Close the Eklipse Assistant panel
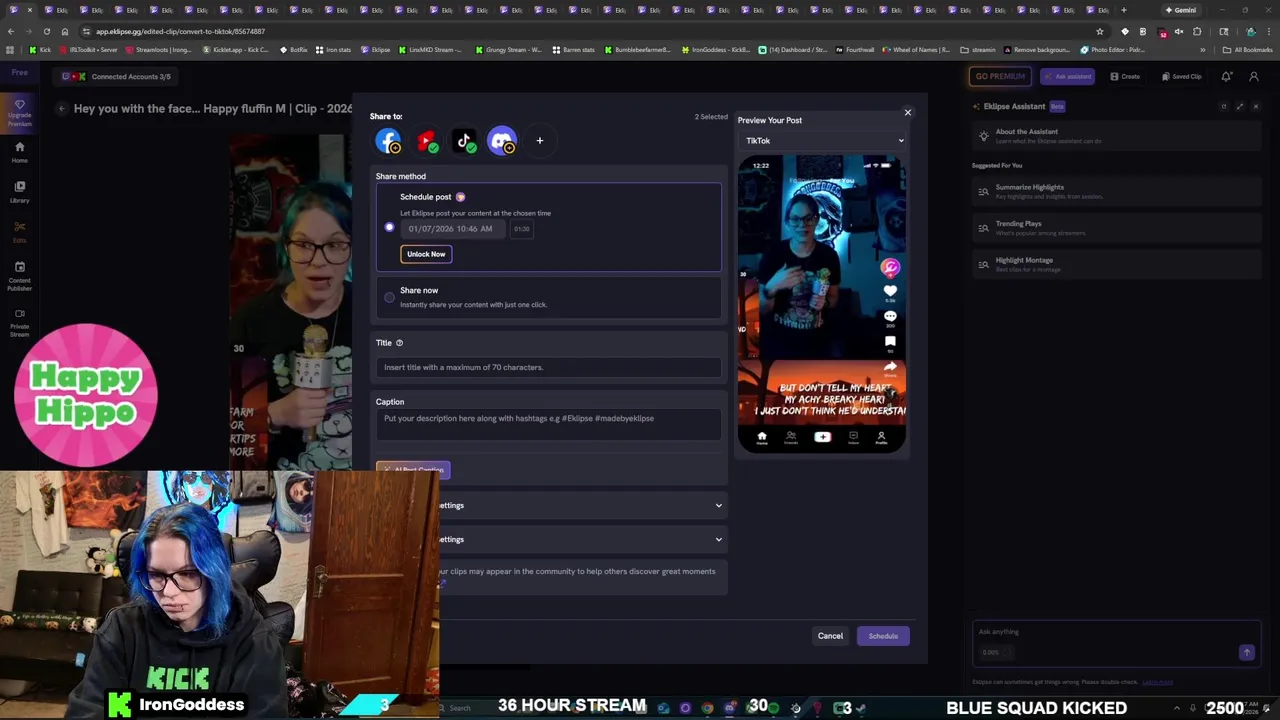 click(x=1256, y=106)
